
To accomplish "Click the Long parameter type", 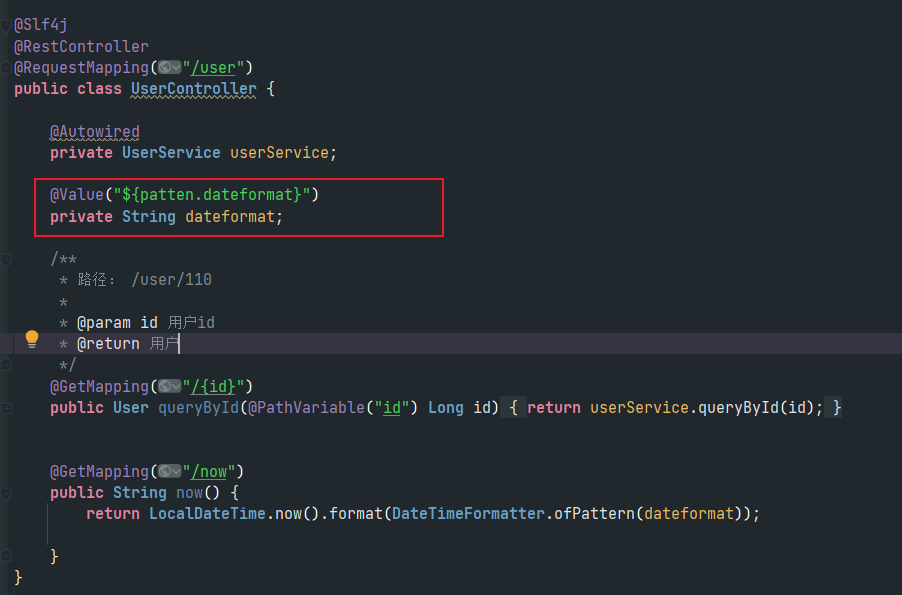I will click(x=446, y=407).
